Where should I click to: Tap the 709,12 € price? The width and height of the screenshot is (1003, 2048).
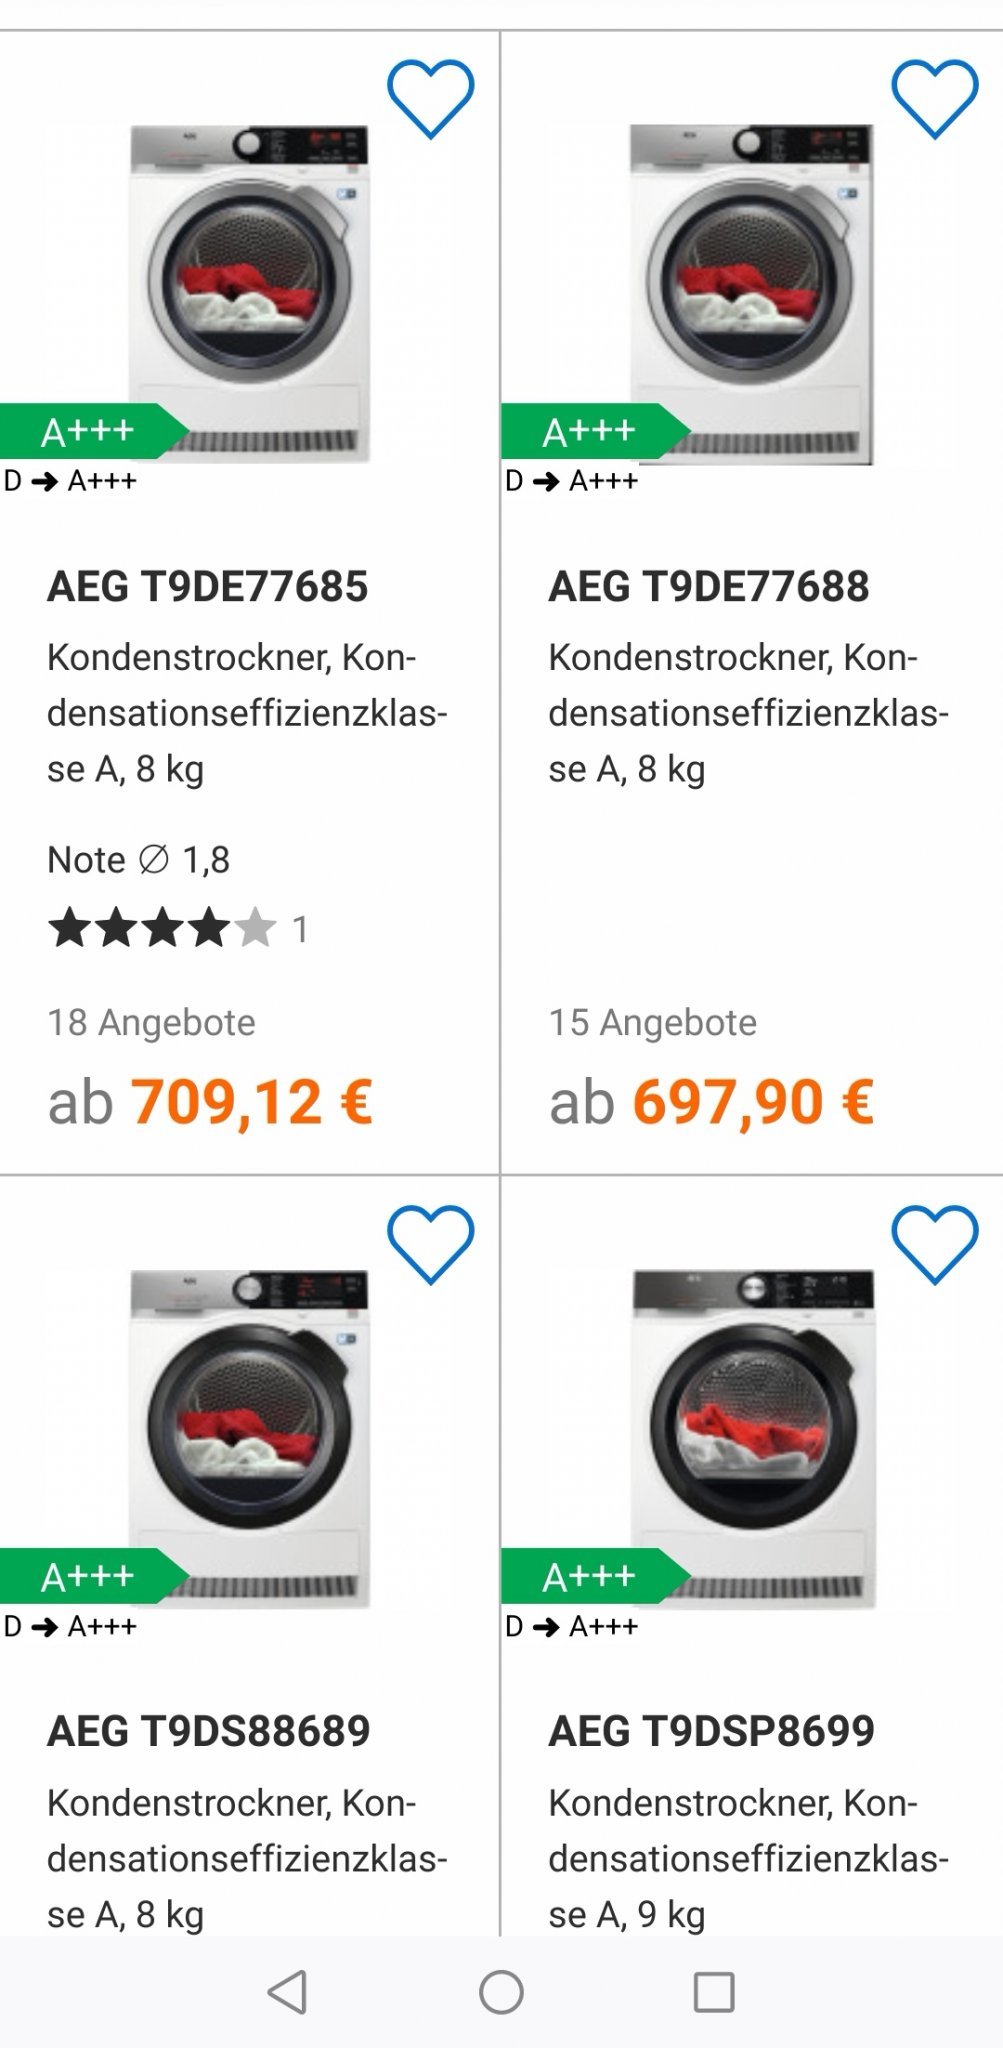(252, 1101)
